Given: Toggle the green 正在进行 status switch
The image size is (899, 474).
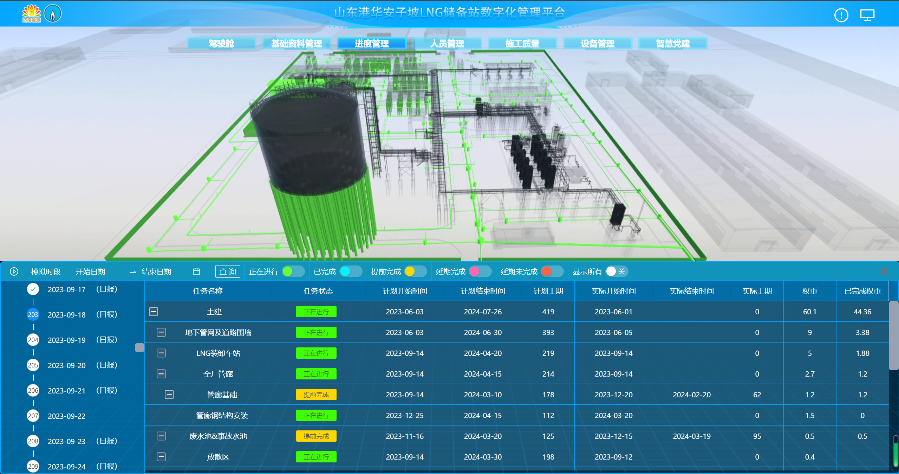Looking at the screenshot, I should tap(293, 271).
